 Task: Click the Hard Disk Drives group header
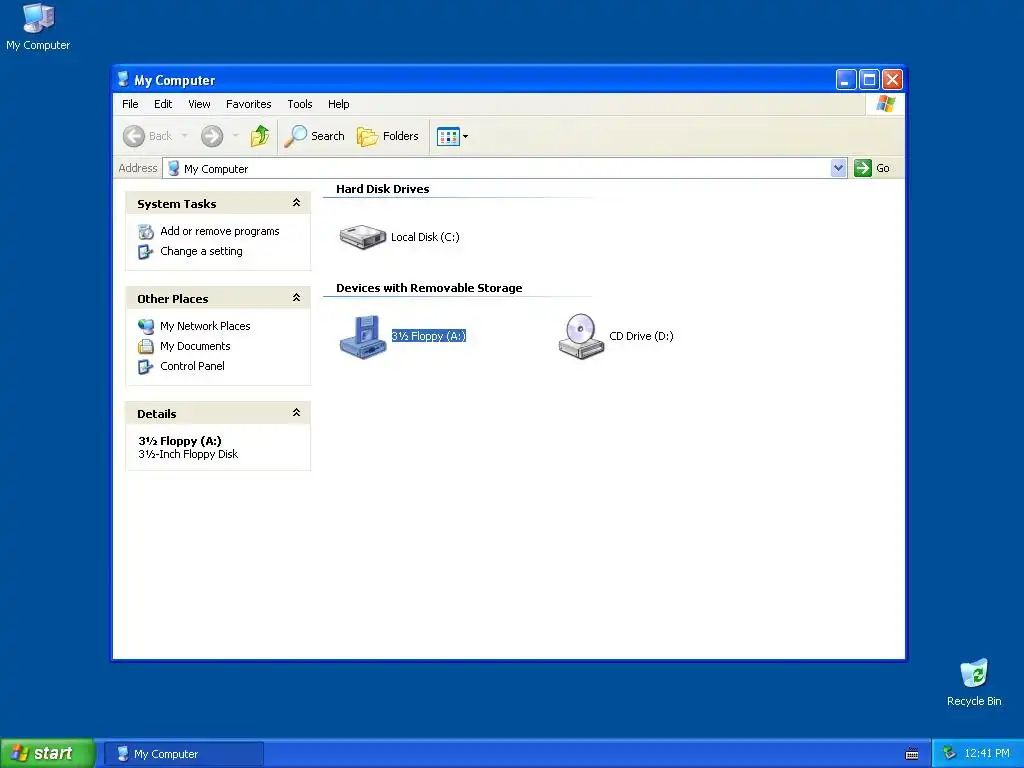click(383, 189)
